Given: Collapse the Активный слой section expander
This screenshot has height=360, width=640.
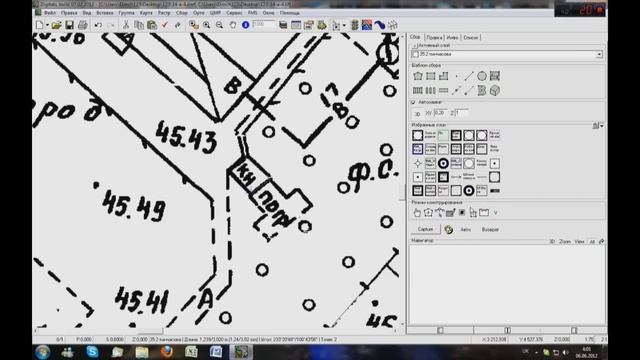Looking at the screenshot, I should coord(414,46).
